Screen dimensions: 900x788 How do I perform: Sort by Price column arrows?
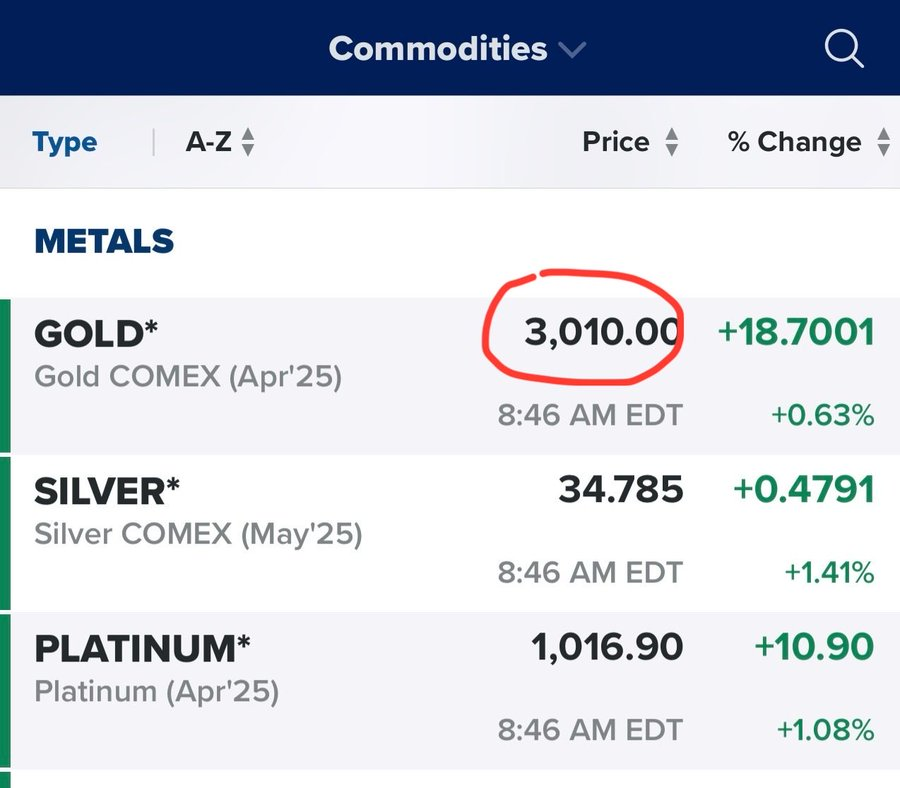(x=672, y=143)
